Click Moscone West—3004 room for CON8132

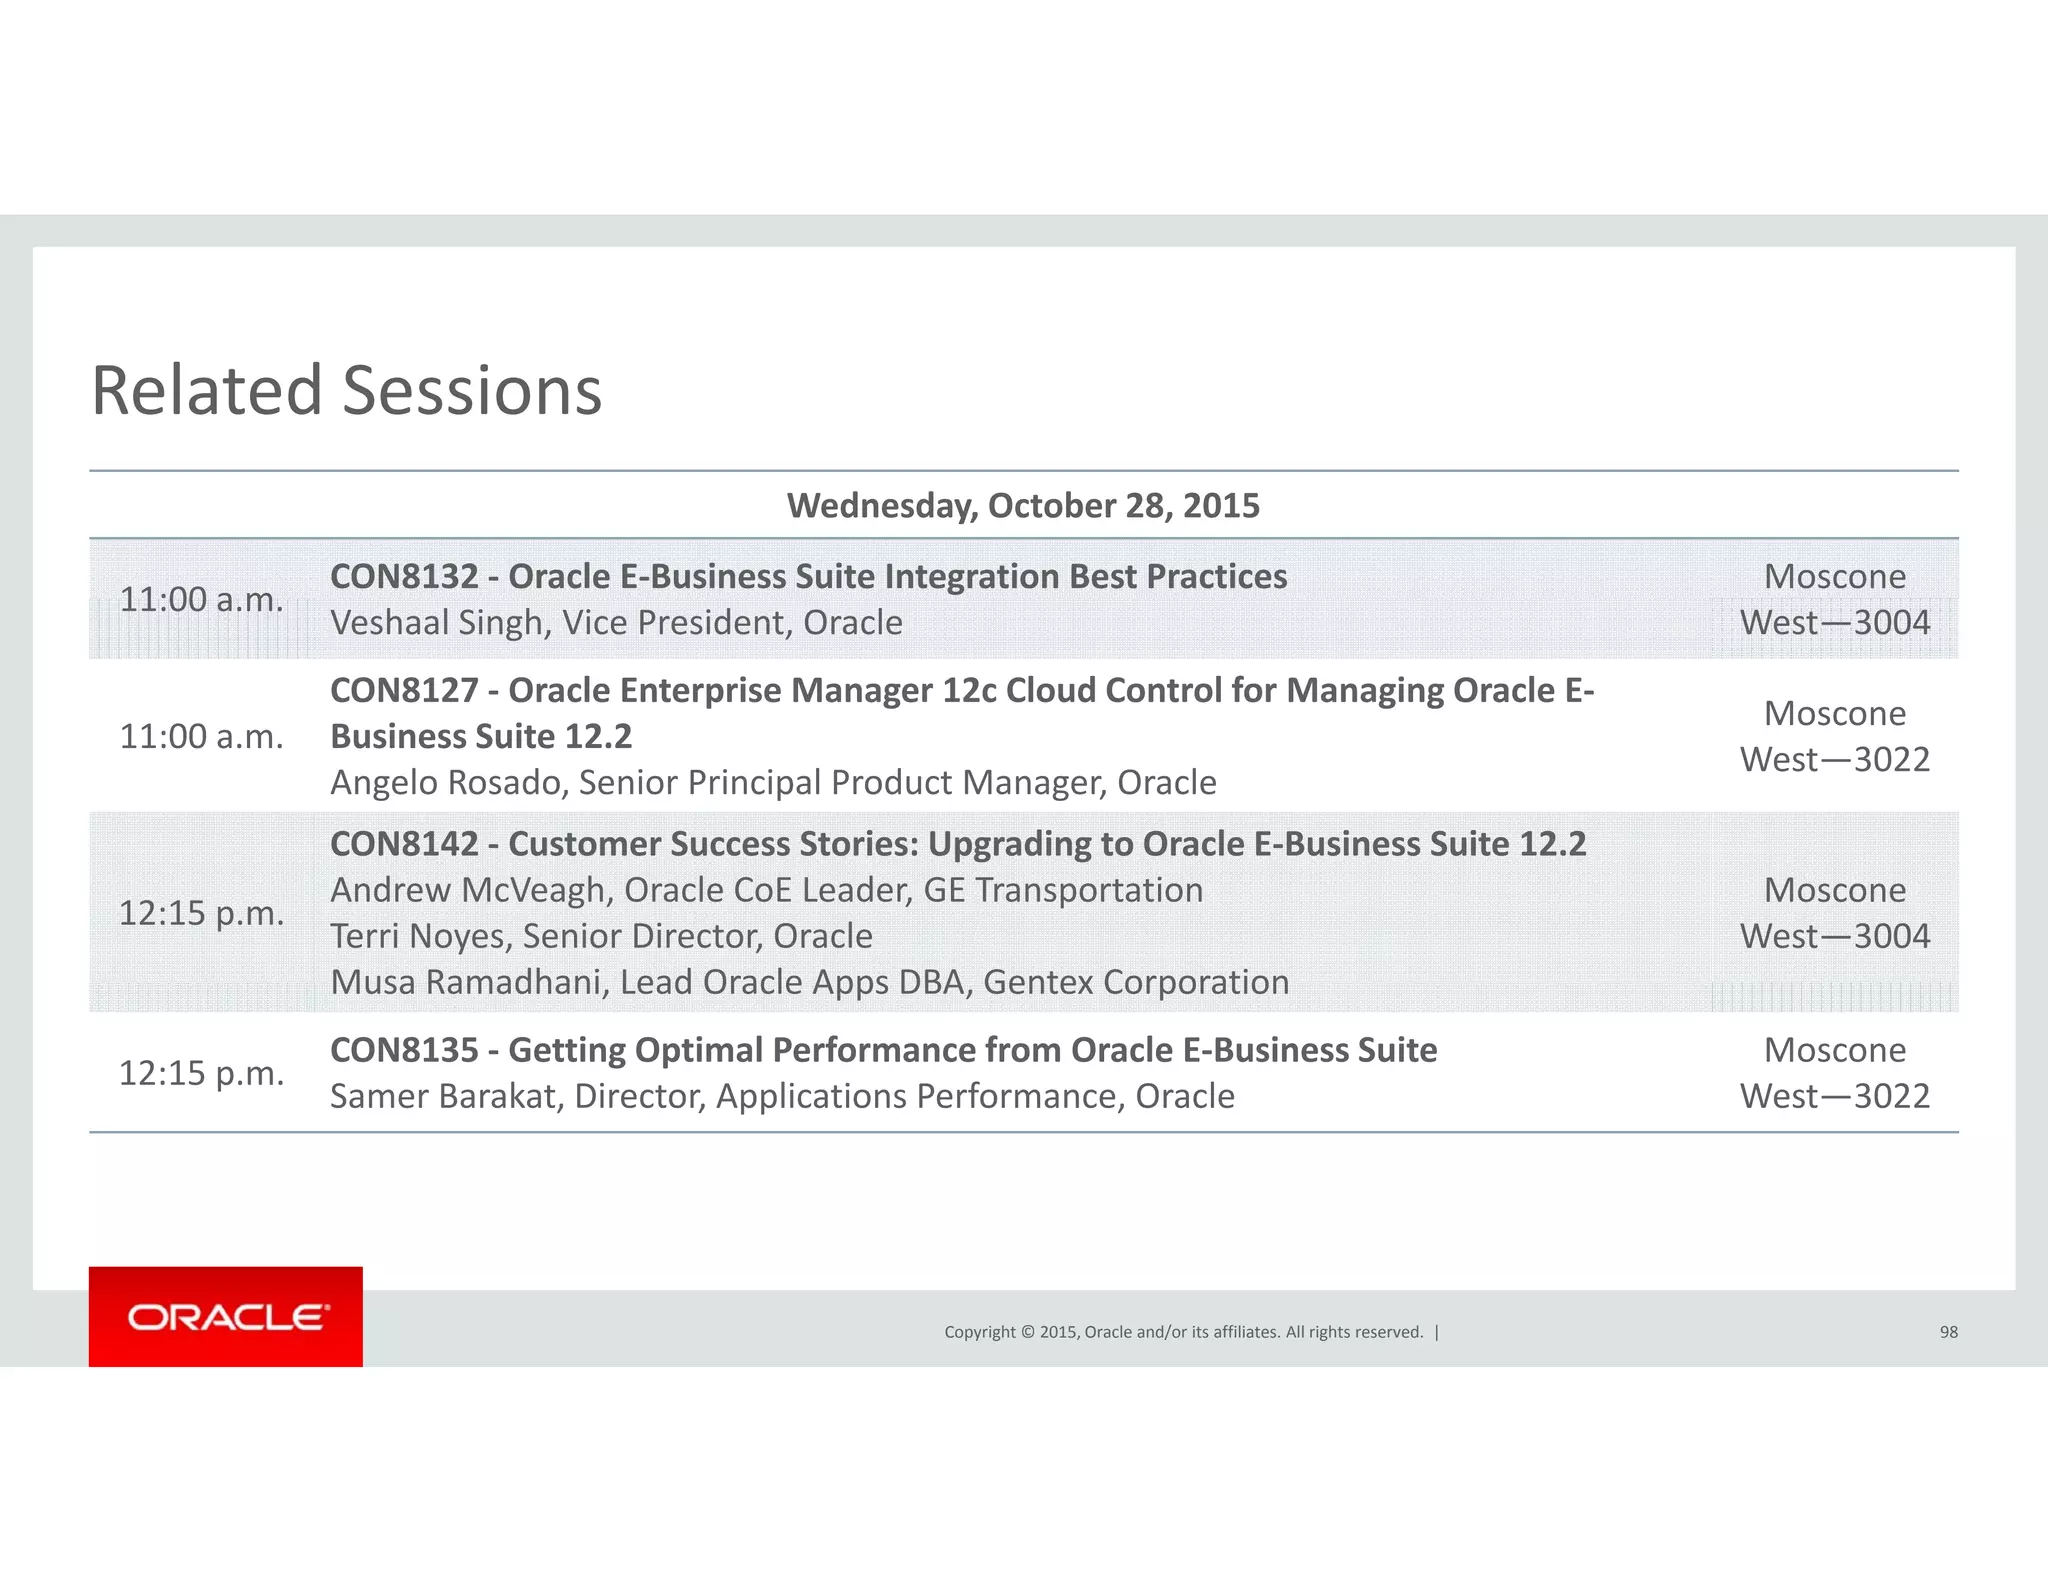pos(1835,599)
